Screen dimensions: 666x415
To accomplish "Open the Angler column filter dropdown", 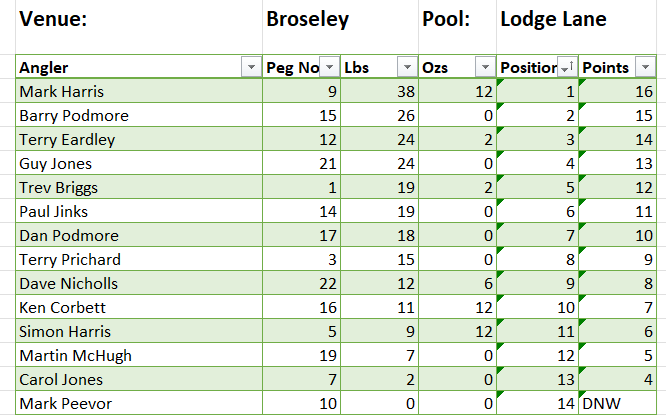I will coord(250,67).
